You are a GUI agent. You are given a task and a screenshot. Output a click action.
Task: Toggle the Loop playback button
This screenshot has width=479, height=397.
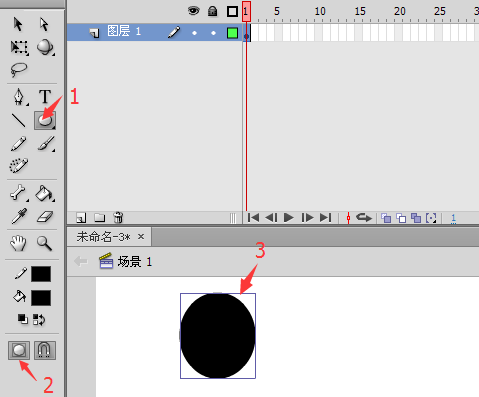click(x=364, y=218)
